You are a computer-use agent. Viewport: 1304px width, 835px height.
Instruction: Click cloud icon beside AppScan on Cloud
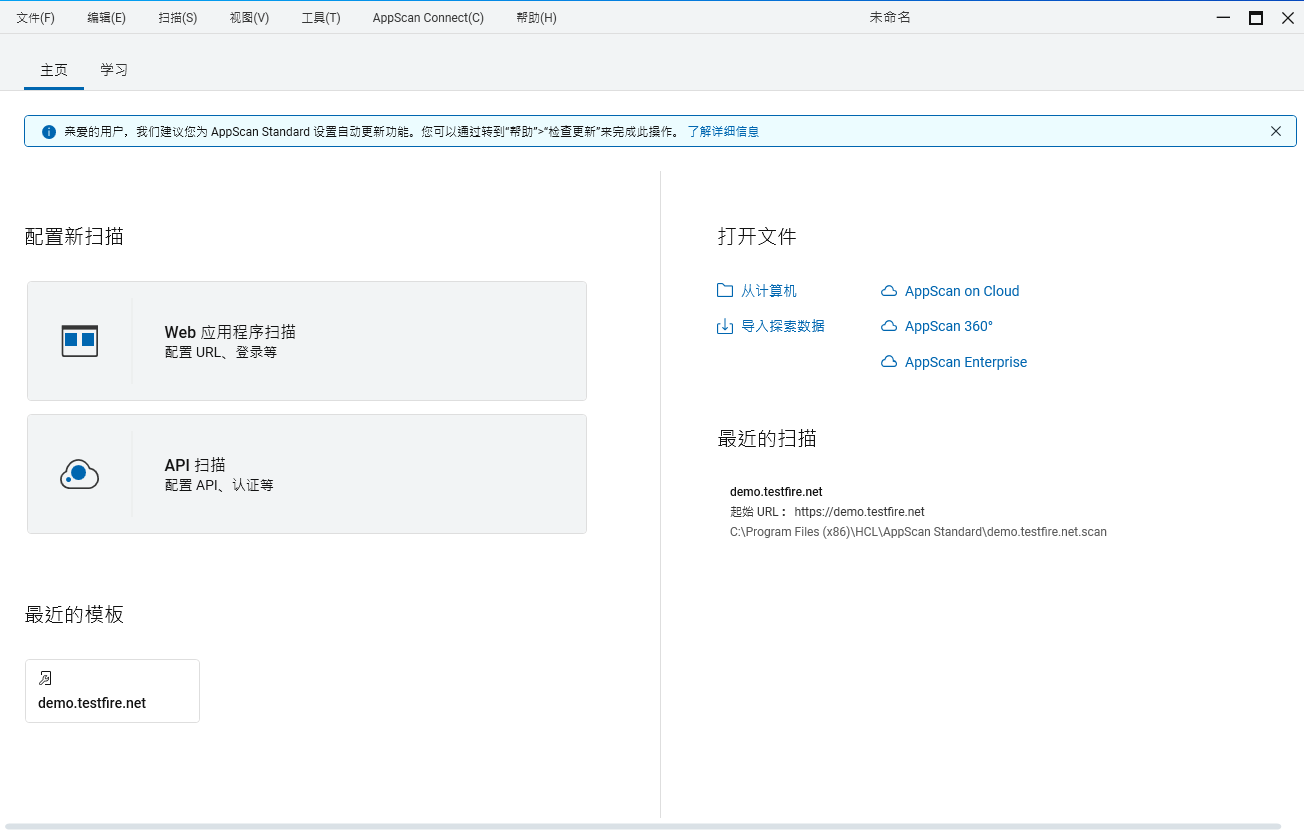(889, 291)
